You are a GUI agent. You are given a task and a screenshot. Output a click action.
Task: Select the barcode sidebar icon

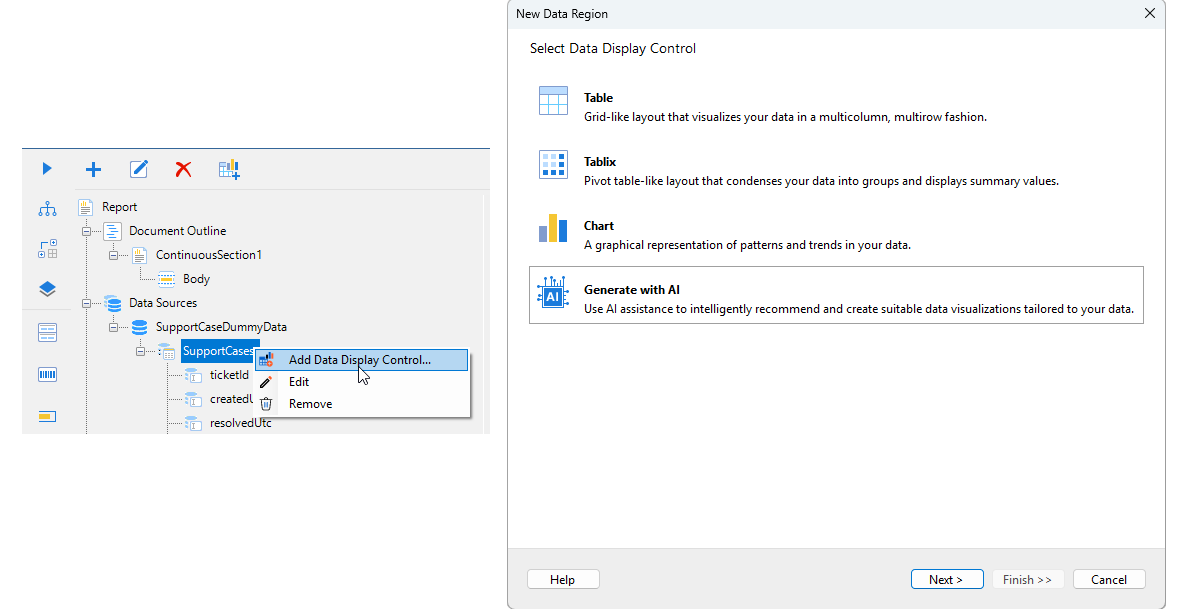point(47,374)
